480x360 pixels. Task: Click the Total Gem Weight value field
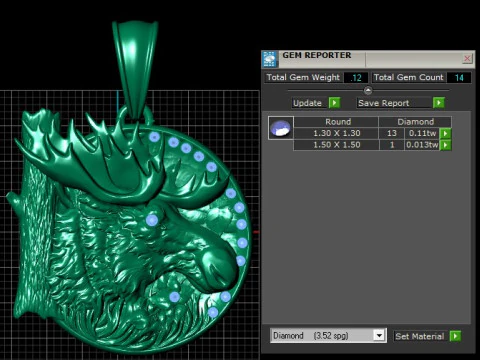pyautogui.click(x=356, y=78)
